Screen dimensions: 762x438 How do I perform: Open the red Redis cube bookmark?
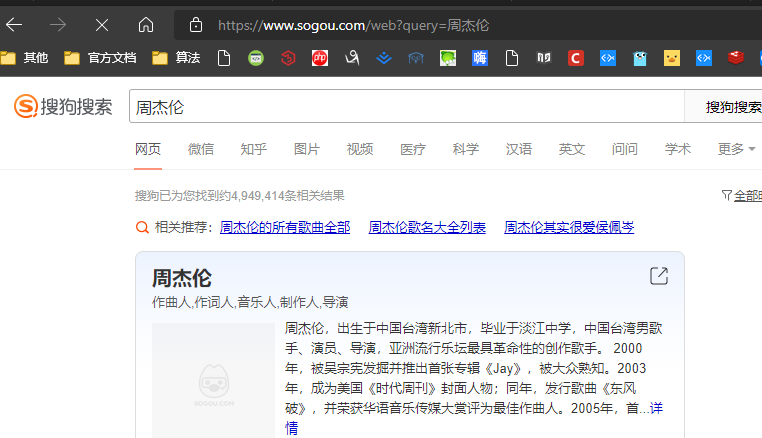coord(736,58)
